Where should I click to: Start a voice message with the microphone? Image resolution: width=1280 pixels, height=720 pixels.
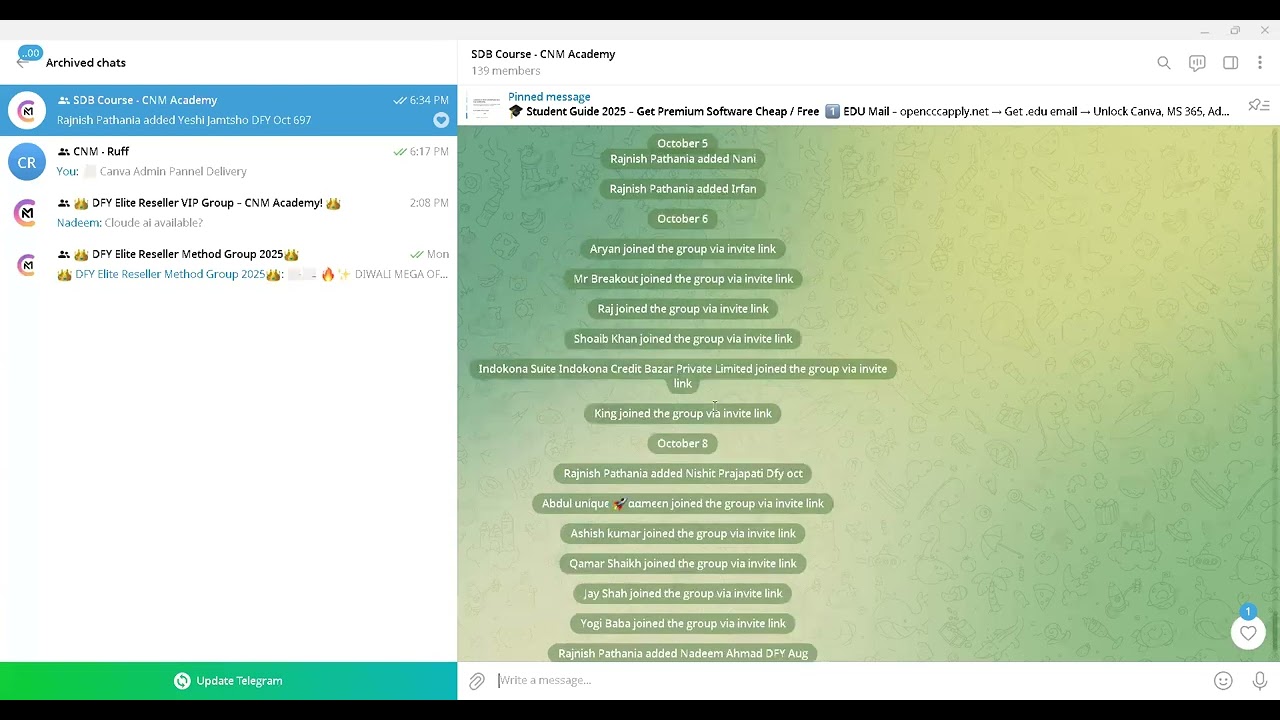(1260, 681)
